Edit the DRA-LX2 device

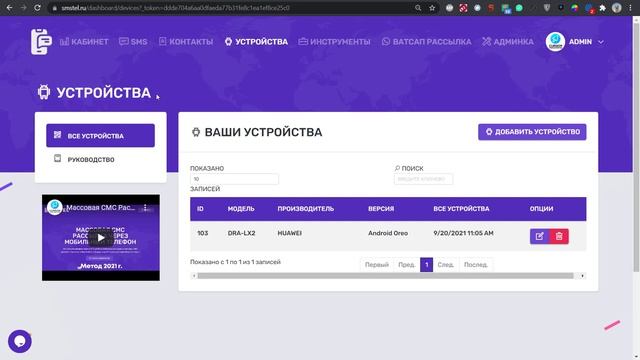pyautogui.click(x=540, y=236)
